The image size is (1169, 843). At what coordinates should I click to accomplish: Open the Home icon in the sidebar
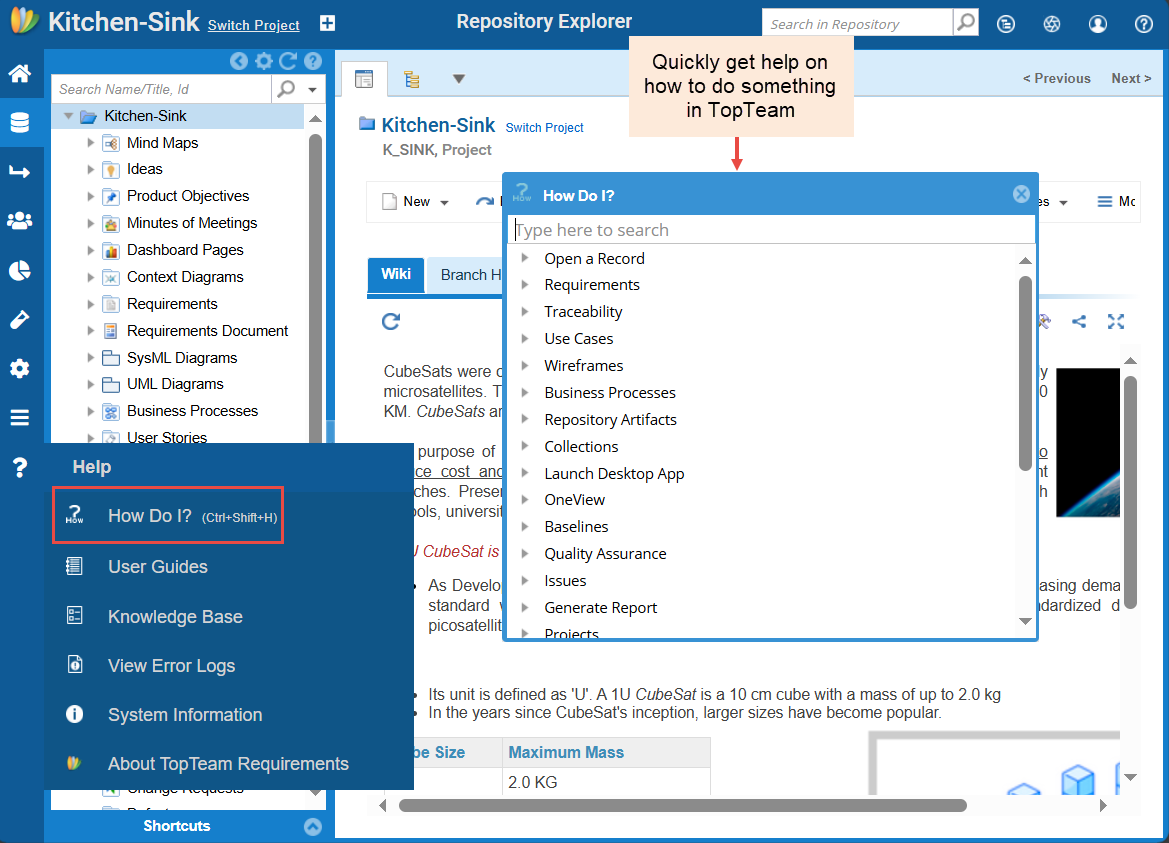[x=20, y=73]
